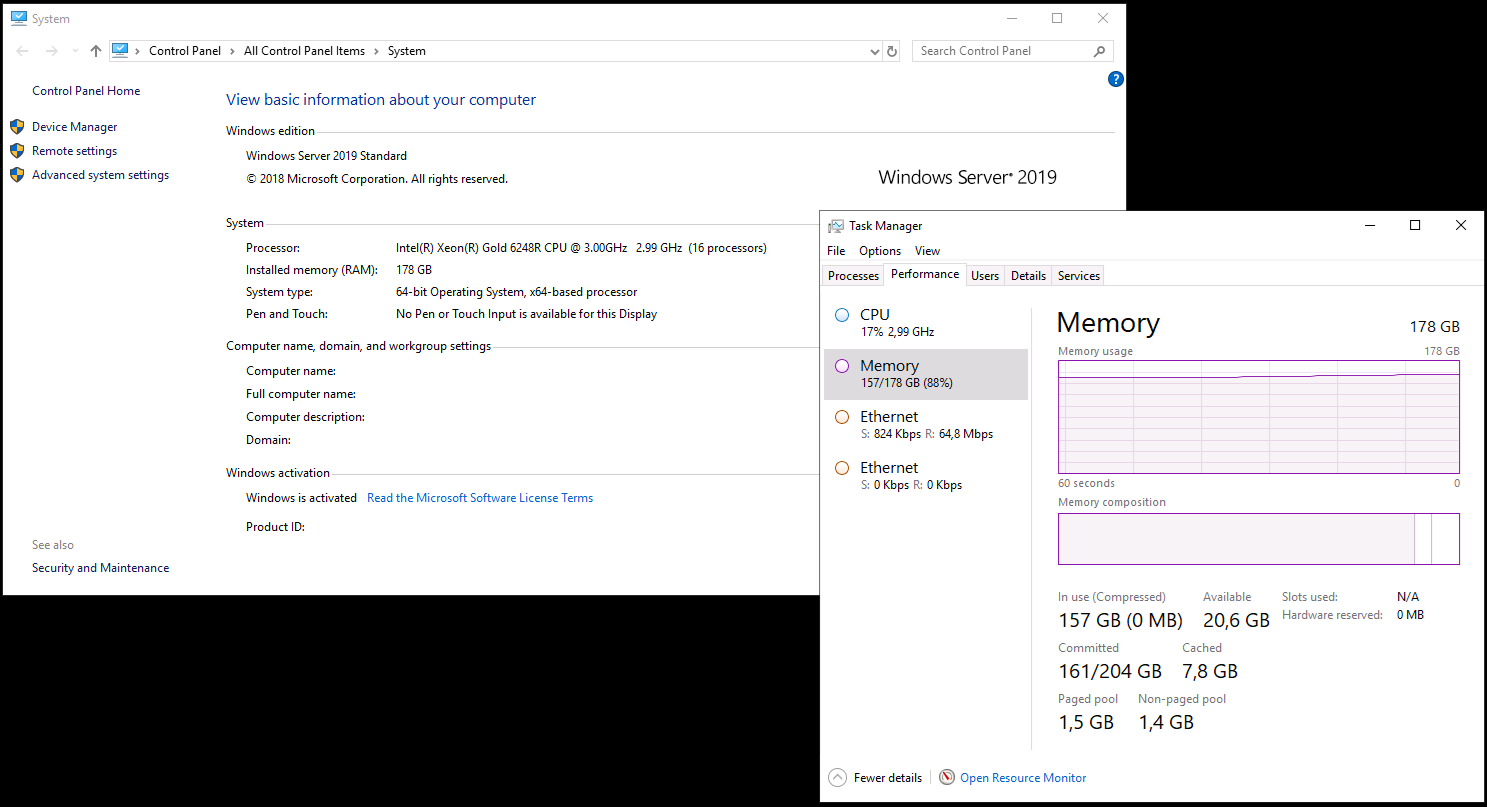Click the 20,6 GB available value
This screenshot has height=807, width=1487.
tap(1236, 620)
